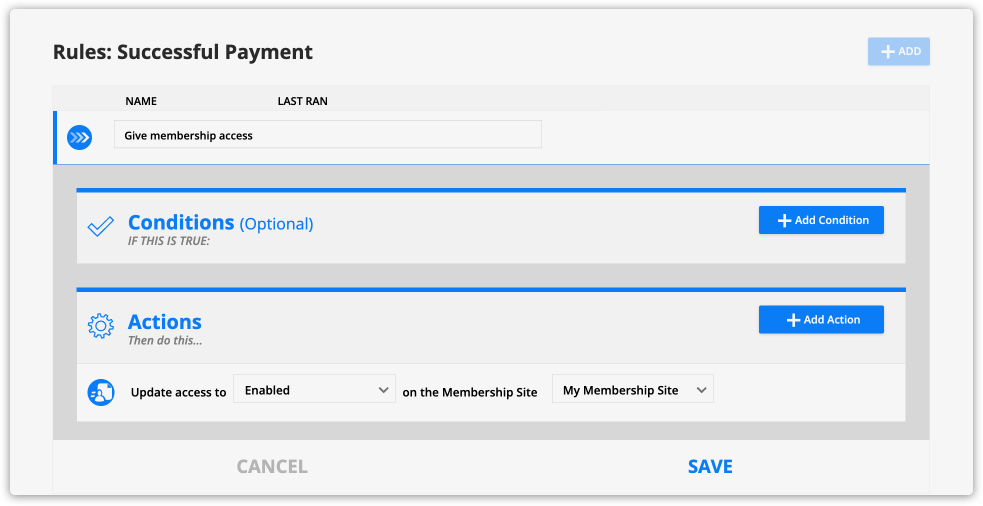Viewport: 983px width, 506px height.
Task: Expand the My Membership Site dropdown
Action: coord(633,390)
